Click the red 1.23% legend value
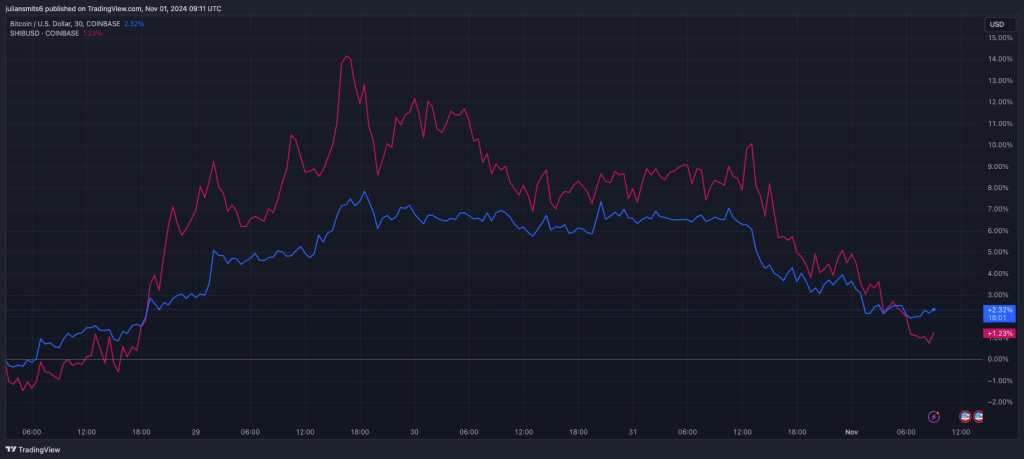The image size is (1024, 459). coord(93,33)
